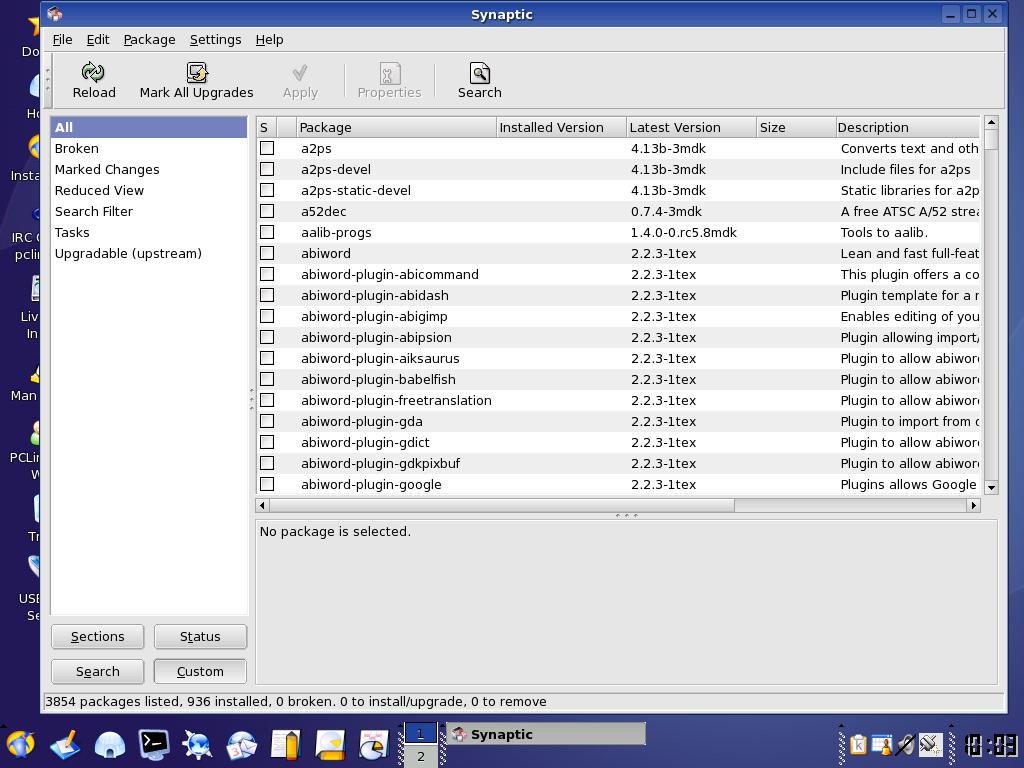This screenshot has width=1024, height=768.
Task: Sort by the Package column header
Action: click(396, 127)
